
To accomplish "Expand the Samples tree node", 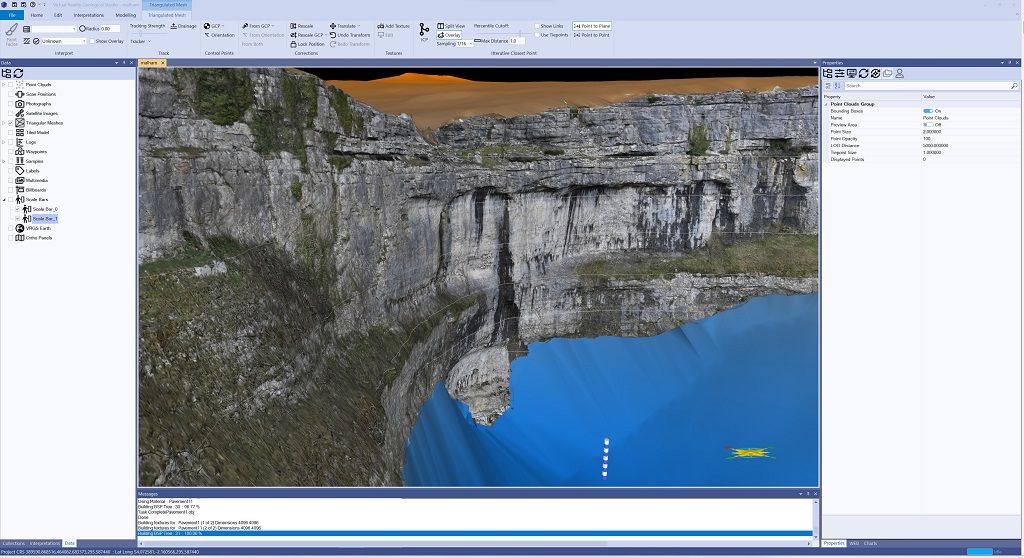I will pos(3,161).
